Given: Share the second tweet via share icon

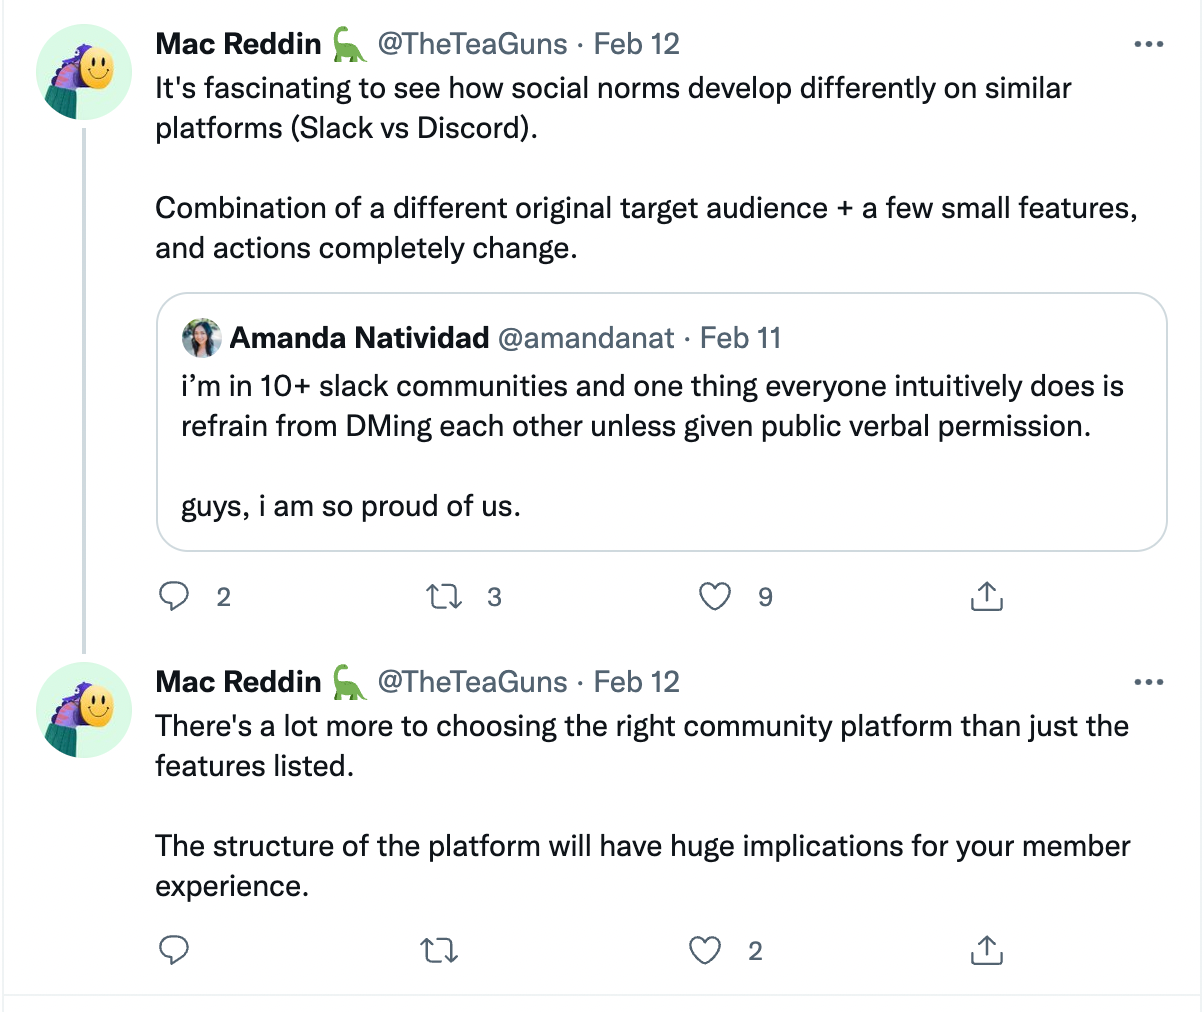Looking at the screenshot, I should (986, 950).
